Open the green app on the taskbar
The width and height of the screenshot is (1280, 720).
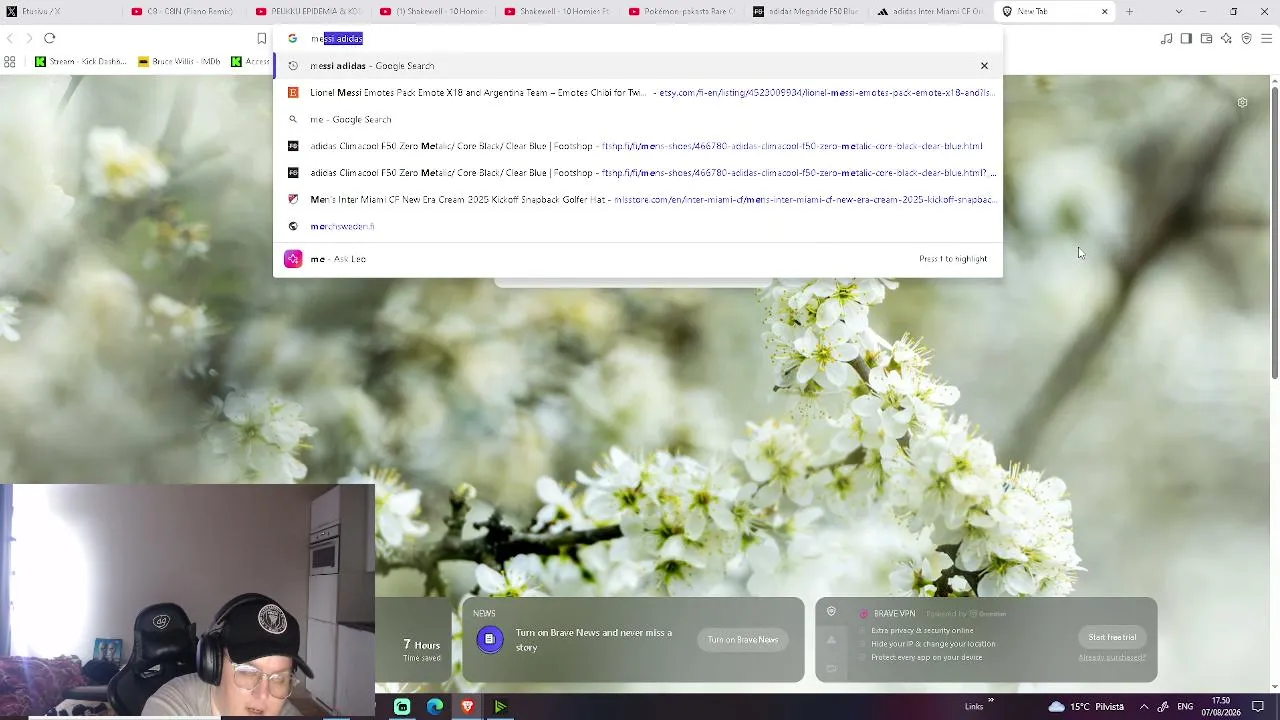pos(402,707)
